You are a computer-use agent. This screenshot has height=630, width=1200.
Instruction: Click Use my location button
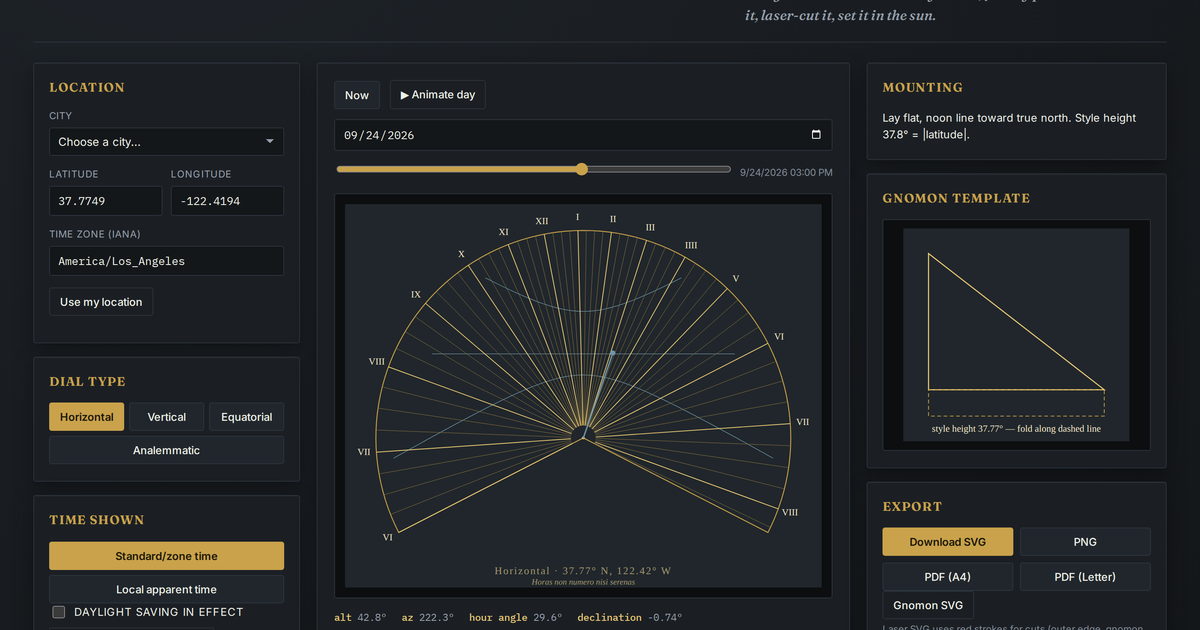(x=101, y=302)
